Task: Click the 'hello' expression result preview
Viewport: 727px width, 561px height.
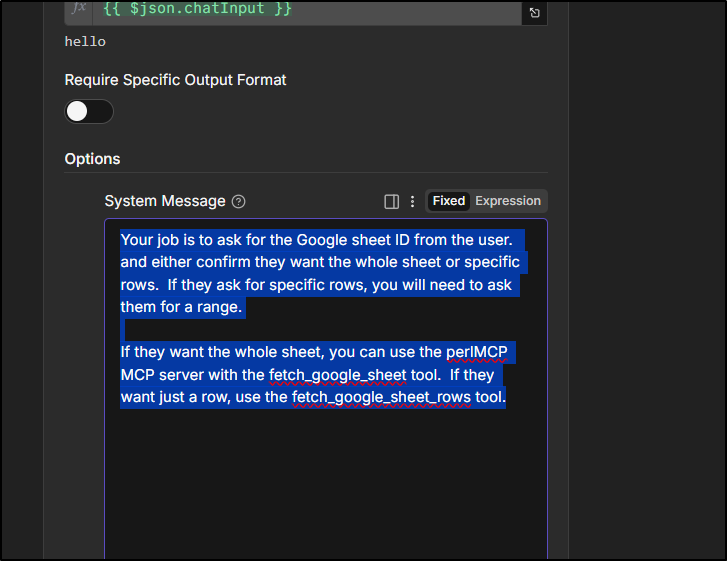Action: point(85,42)
